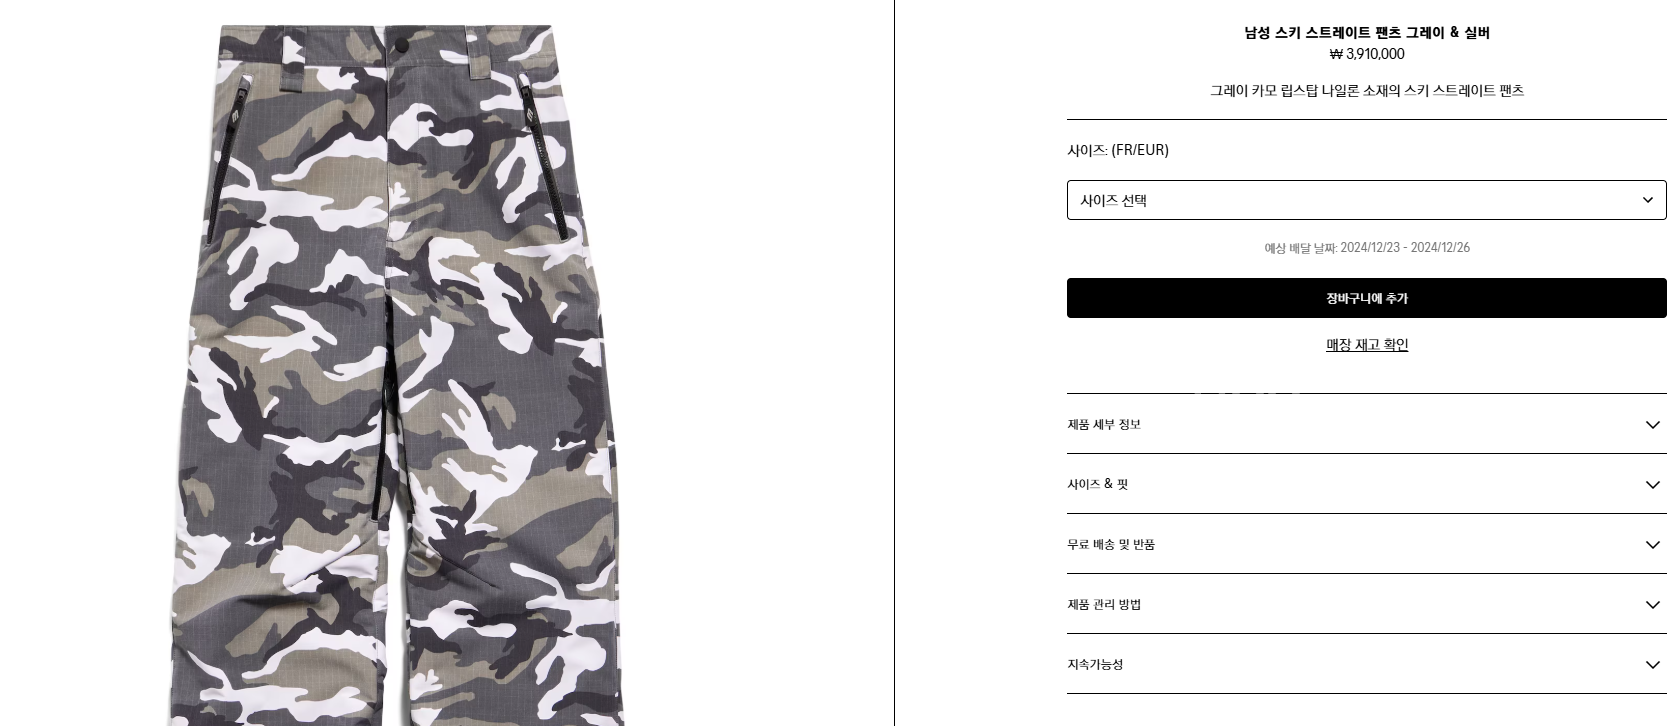Expand the 지속가능성 section
The image size is (1672, 726).
pos(1366,664)
